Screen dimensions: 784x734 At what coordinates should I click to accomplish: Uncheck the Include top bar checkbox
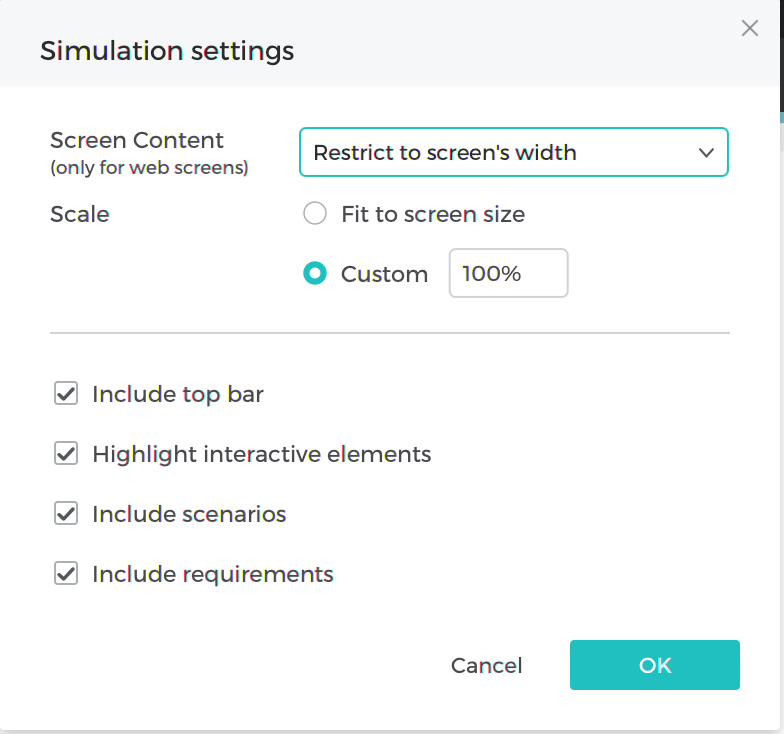click(x=66, y=394)
